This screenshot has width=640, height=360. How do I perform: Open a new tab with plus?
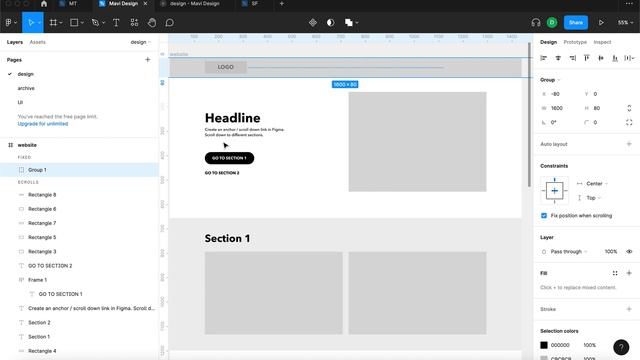click(282, 4)
